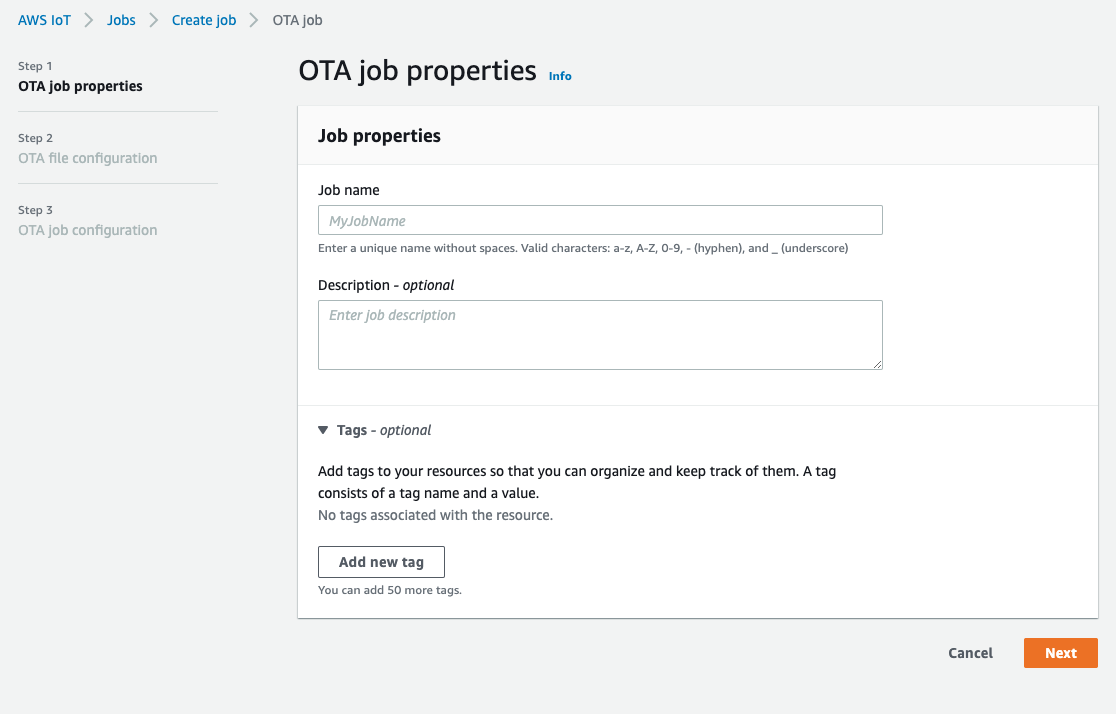Click the Add new tag button
The height and width of the screenshot is (714, 1116).
pos(381,562)
